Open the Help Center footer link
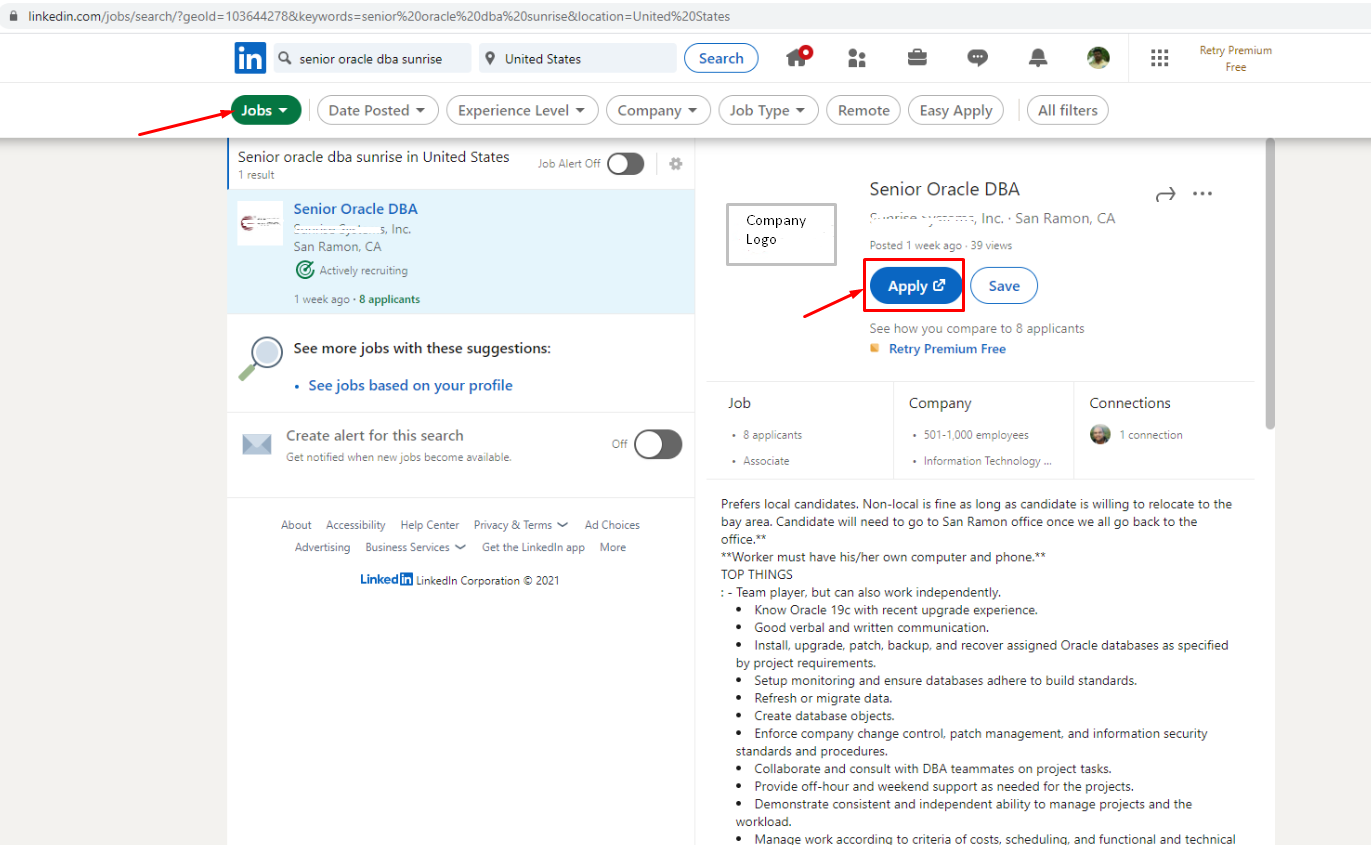The image size is (1371, 845). 430,525
